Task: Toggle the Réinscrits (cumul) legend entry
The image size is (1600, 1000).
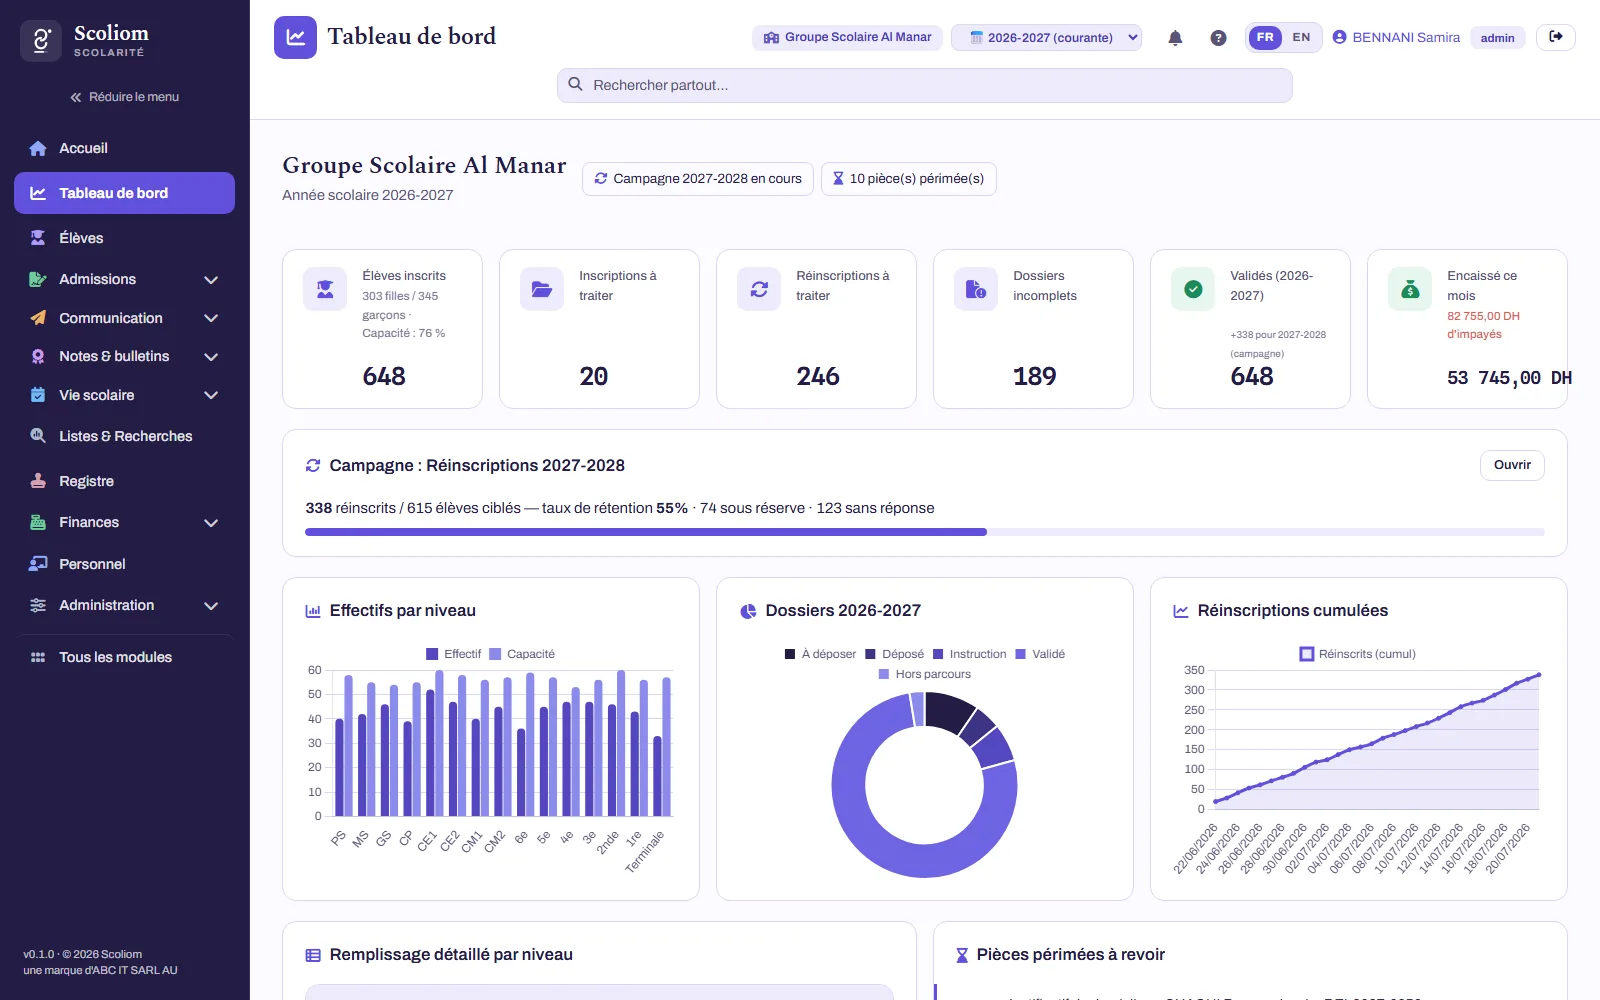Action: coord(1357,654)
